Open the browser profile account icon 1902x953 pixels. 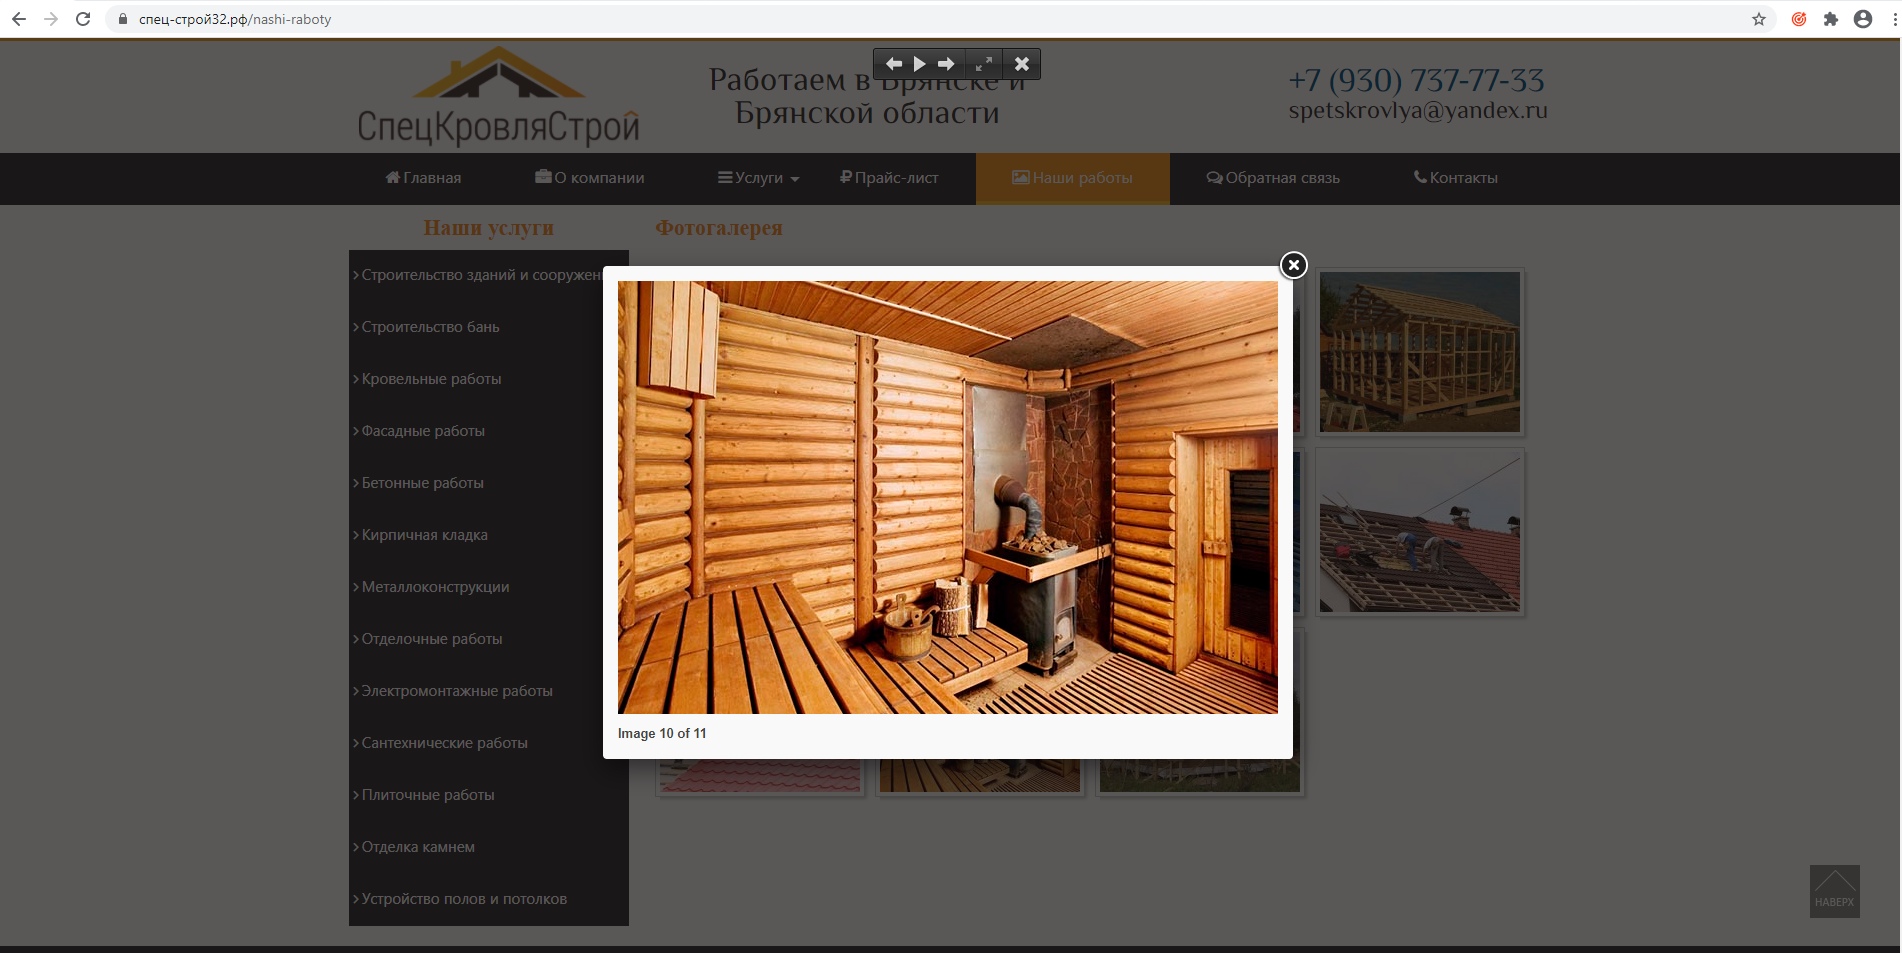pos(1863,19)
